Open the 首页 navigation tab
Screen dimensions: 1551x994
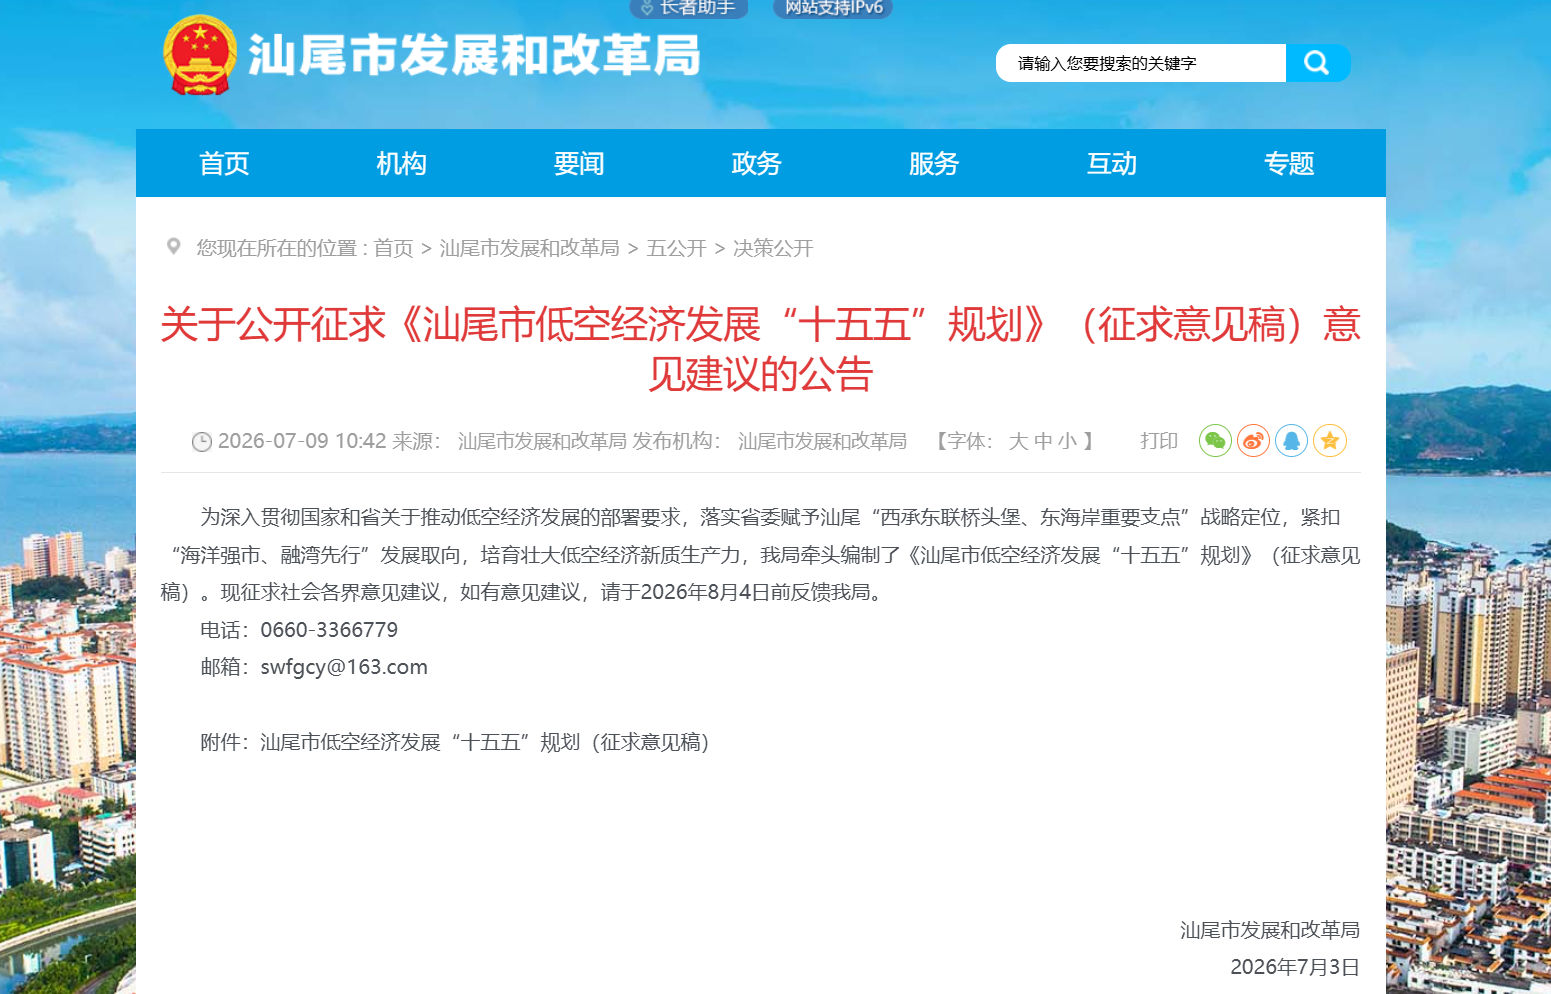(224, 163)
